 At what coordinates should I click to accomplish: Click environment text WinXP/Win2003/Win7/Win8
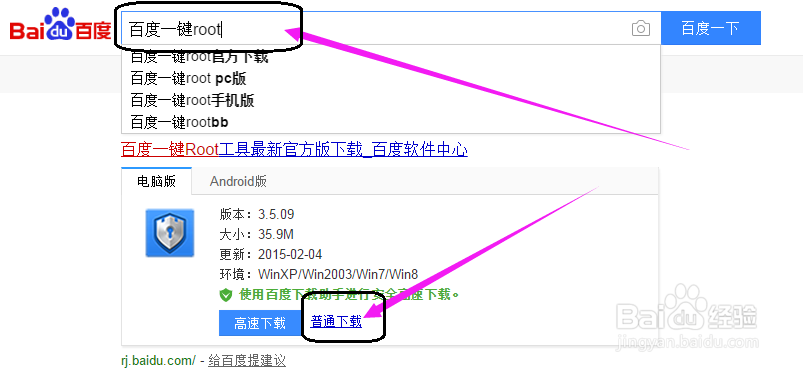338,275
